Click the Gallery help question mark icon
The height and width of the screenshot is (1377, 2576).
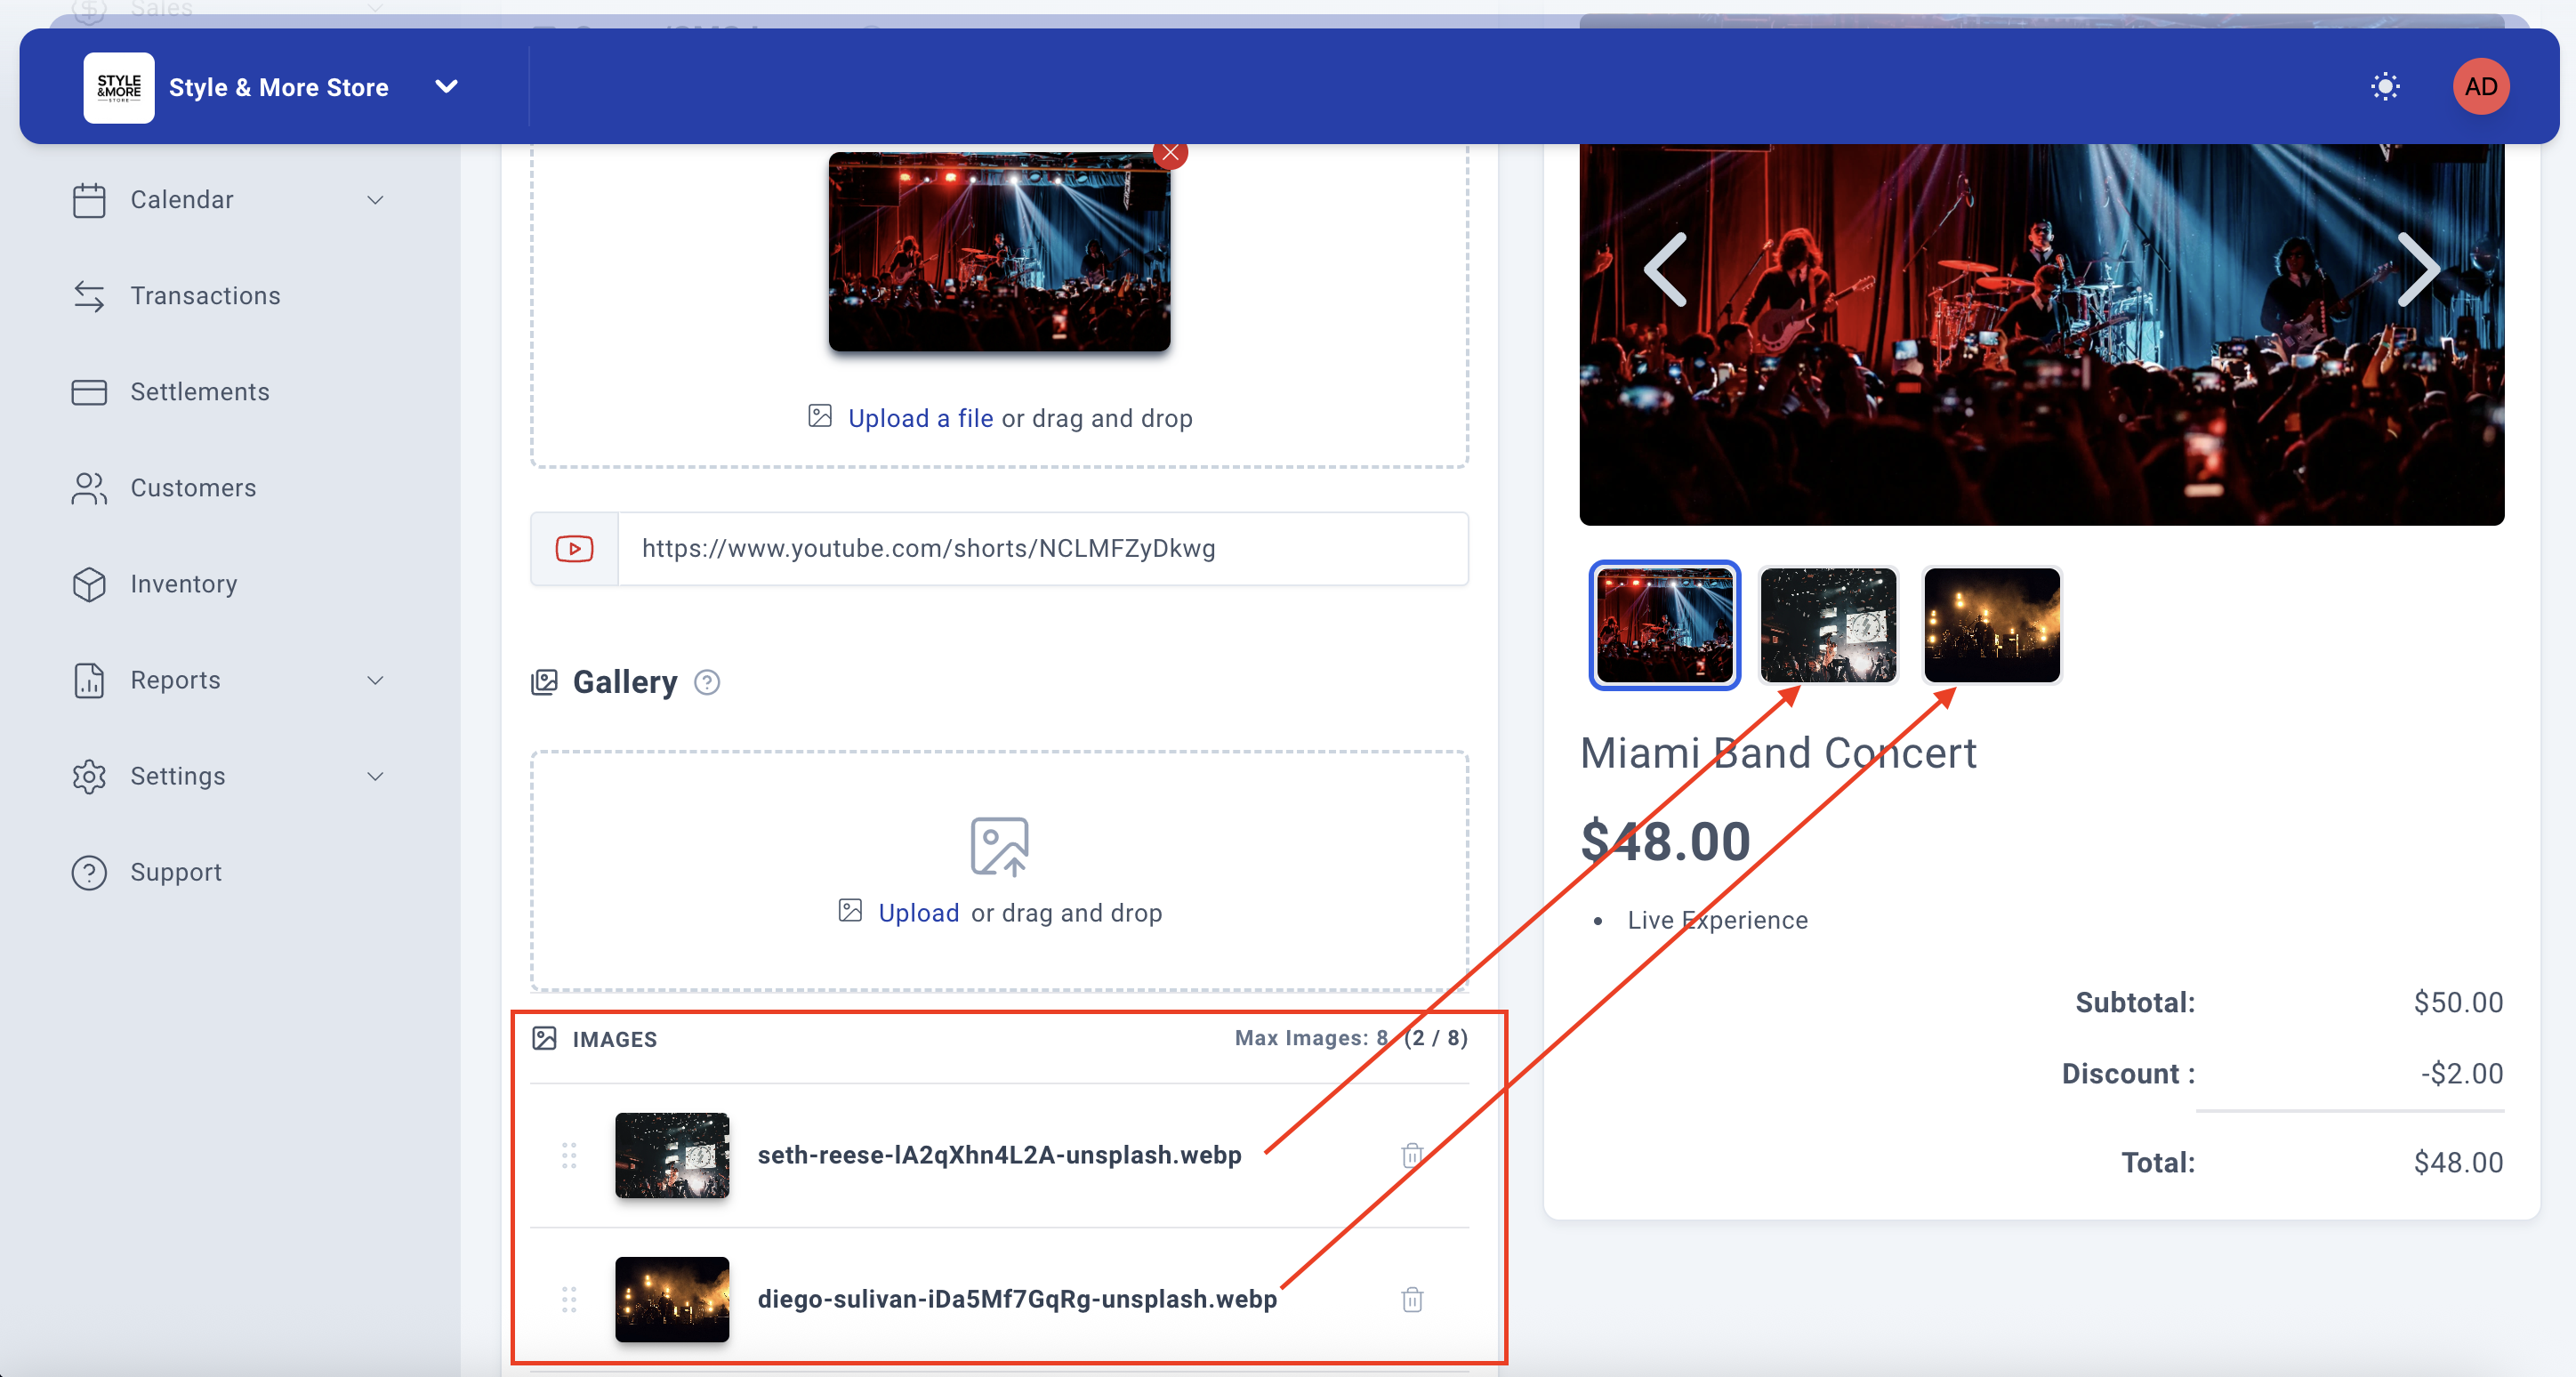pos(707,682)
